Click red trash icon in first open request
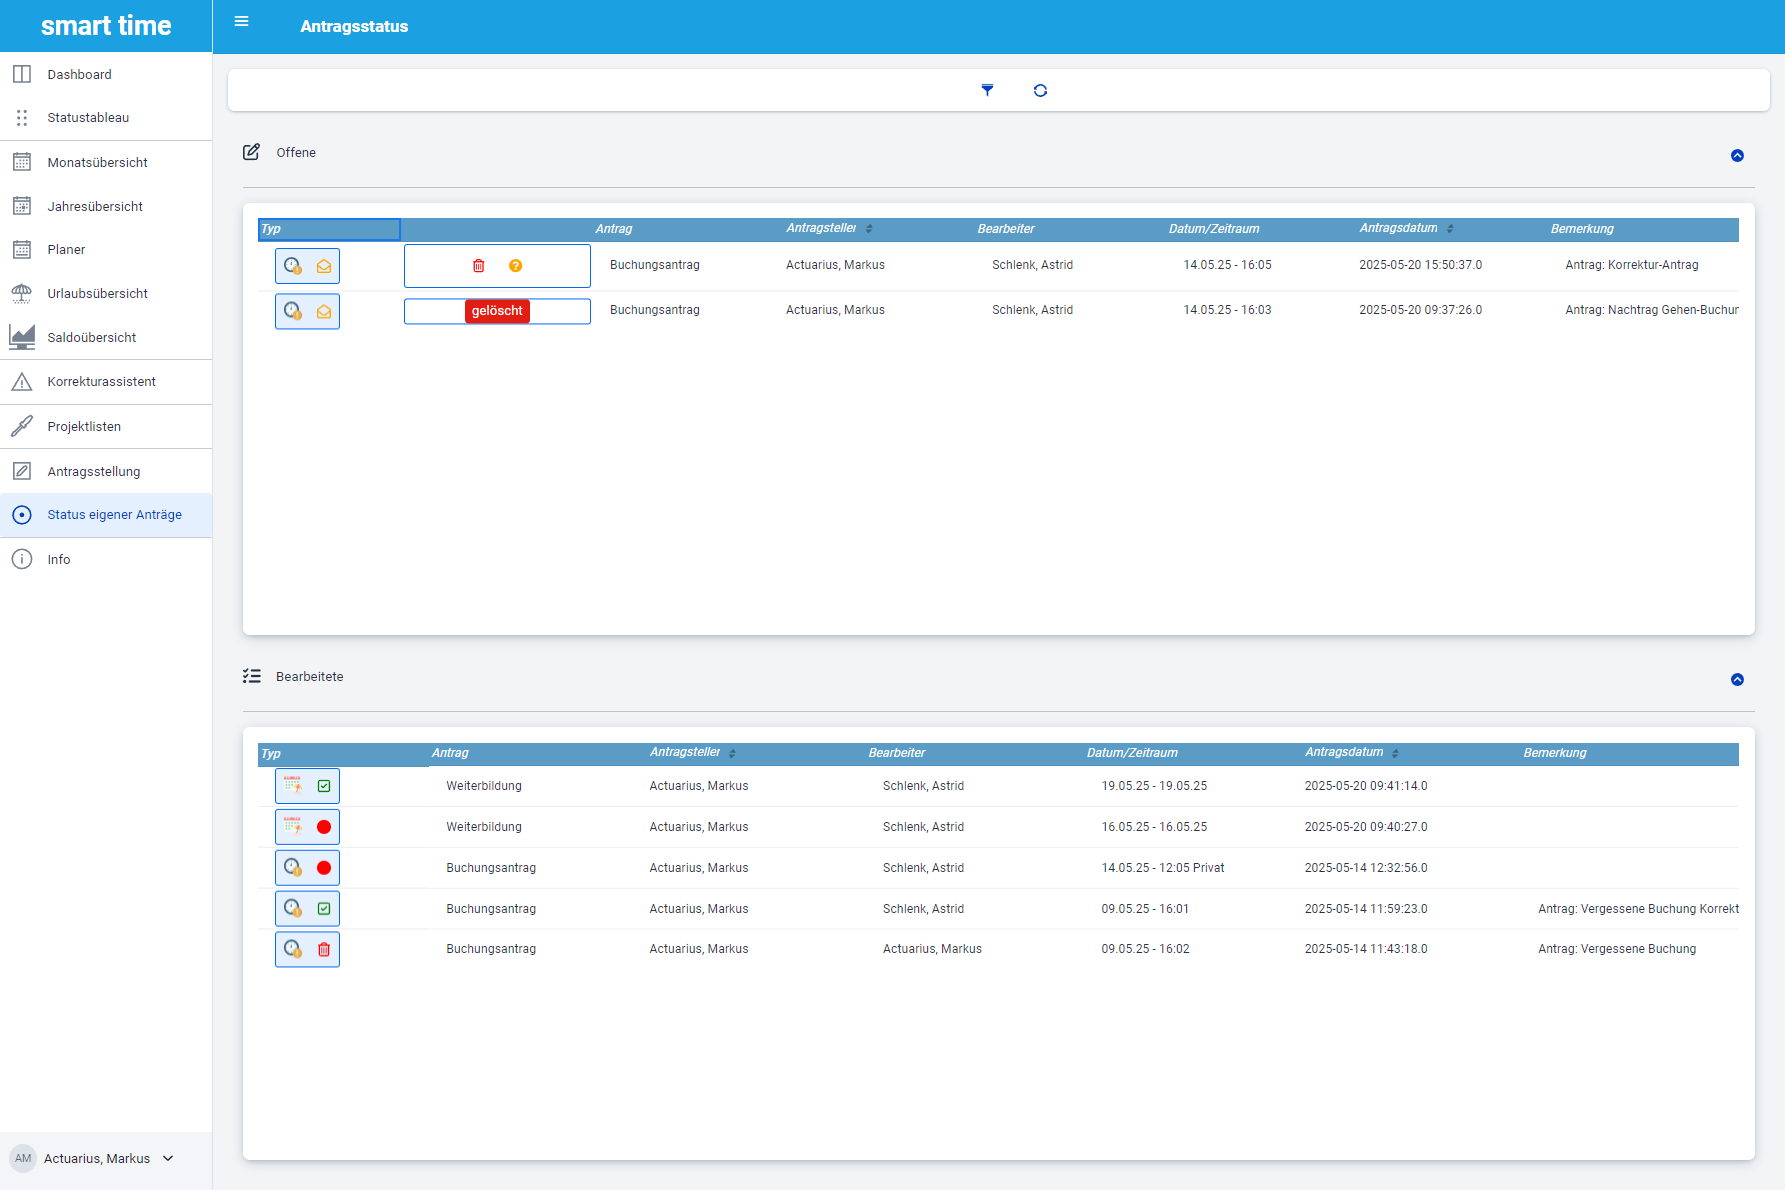 [479, 266]
